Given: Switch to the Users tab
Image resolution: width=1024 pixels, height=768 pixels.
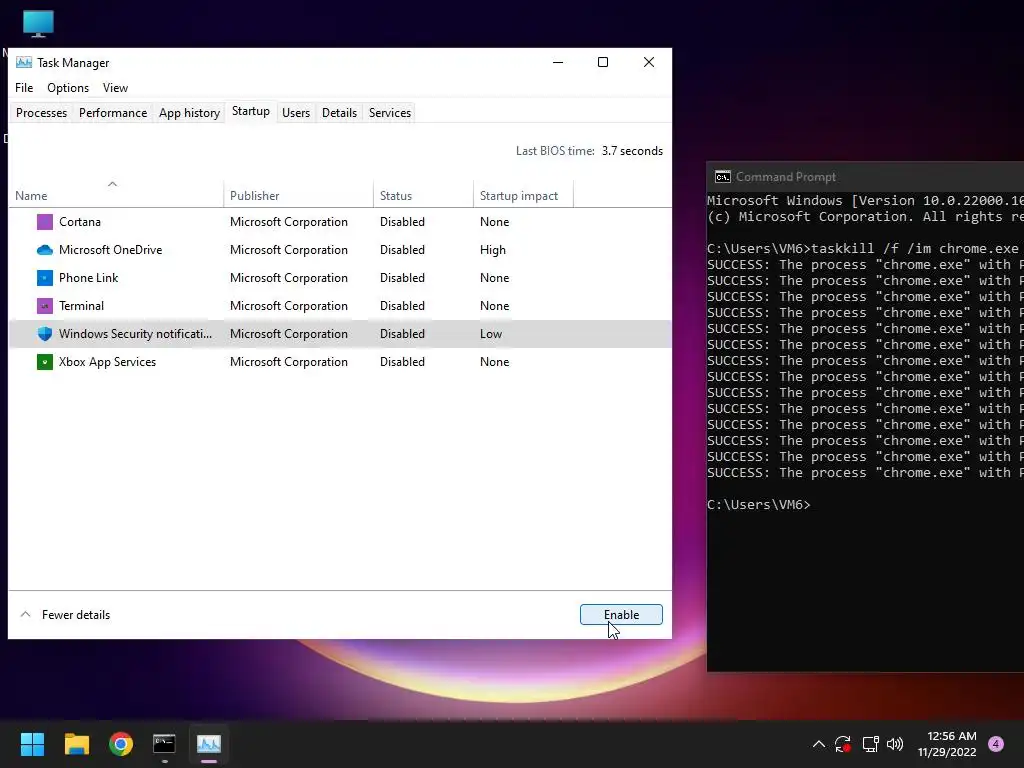Looking at the screenshot, I should [296, 113].
